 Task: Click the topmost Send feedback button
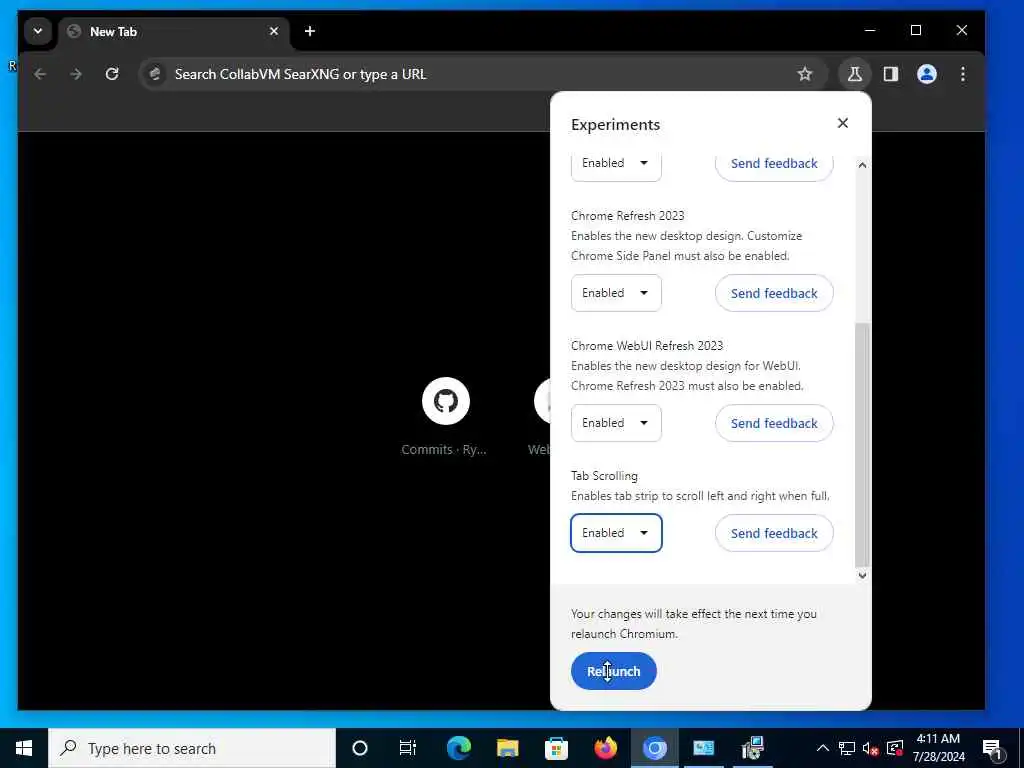(x=774, y=167)
